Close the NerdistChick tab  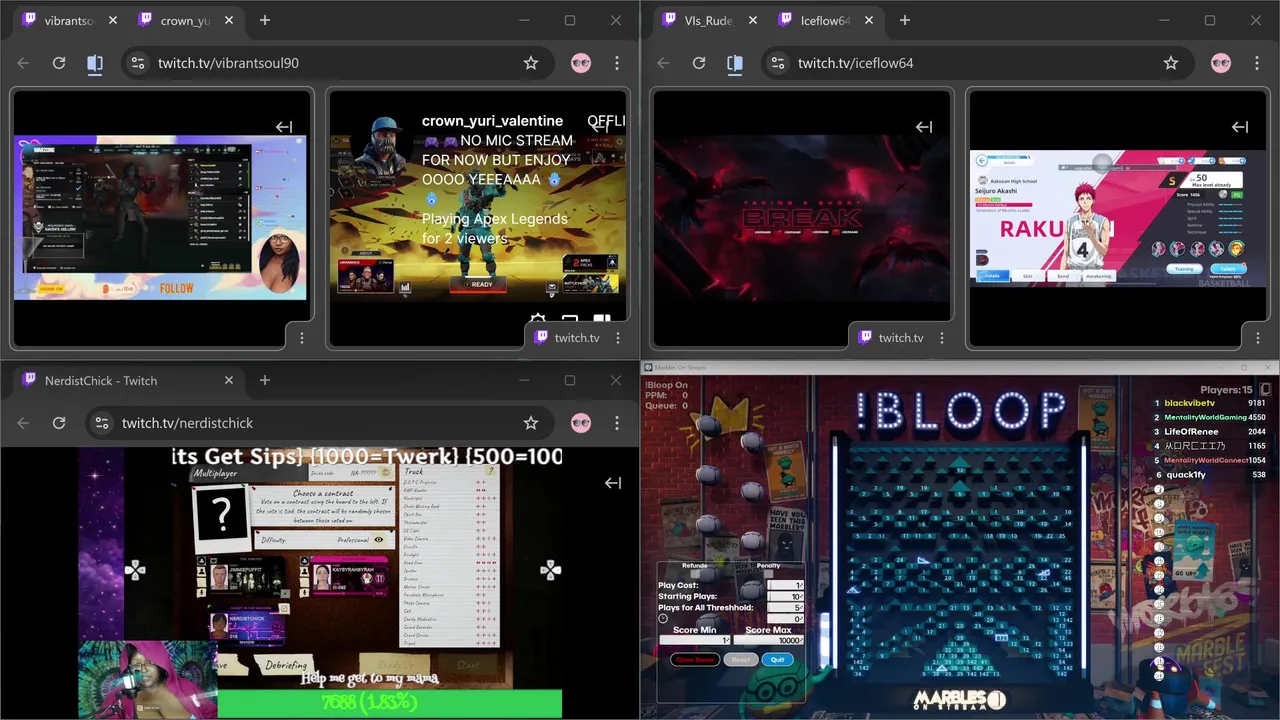point(229,381)
